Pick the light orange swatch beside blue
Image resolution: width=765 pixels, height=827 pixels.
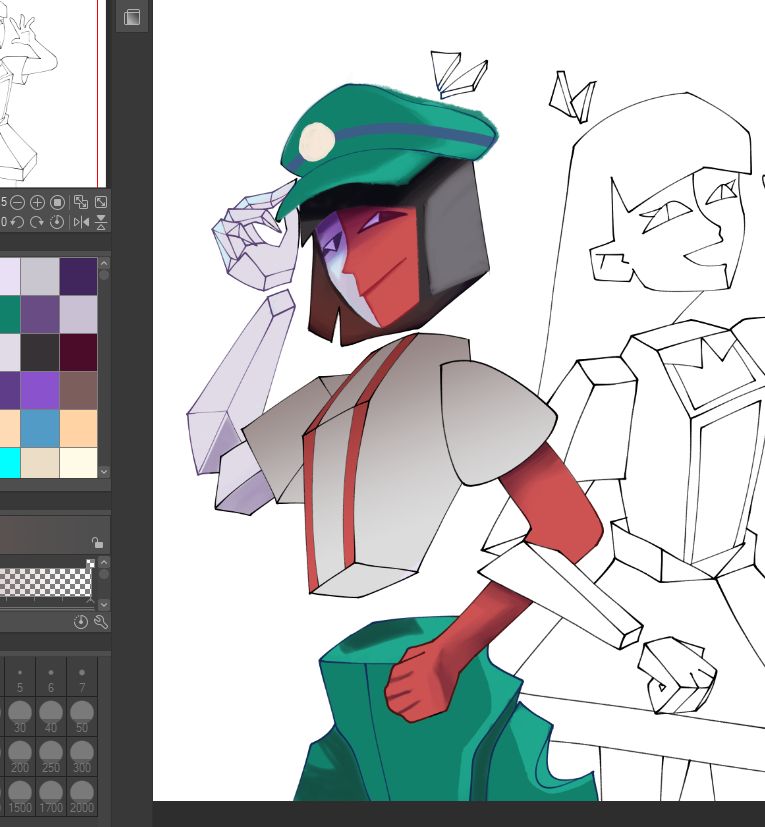click(79, 428)
